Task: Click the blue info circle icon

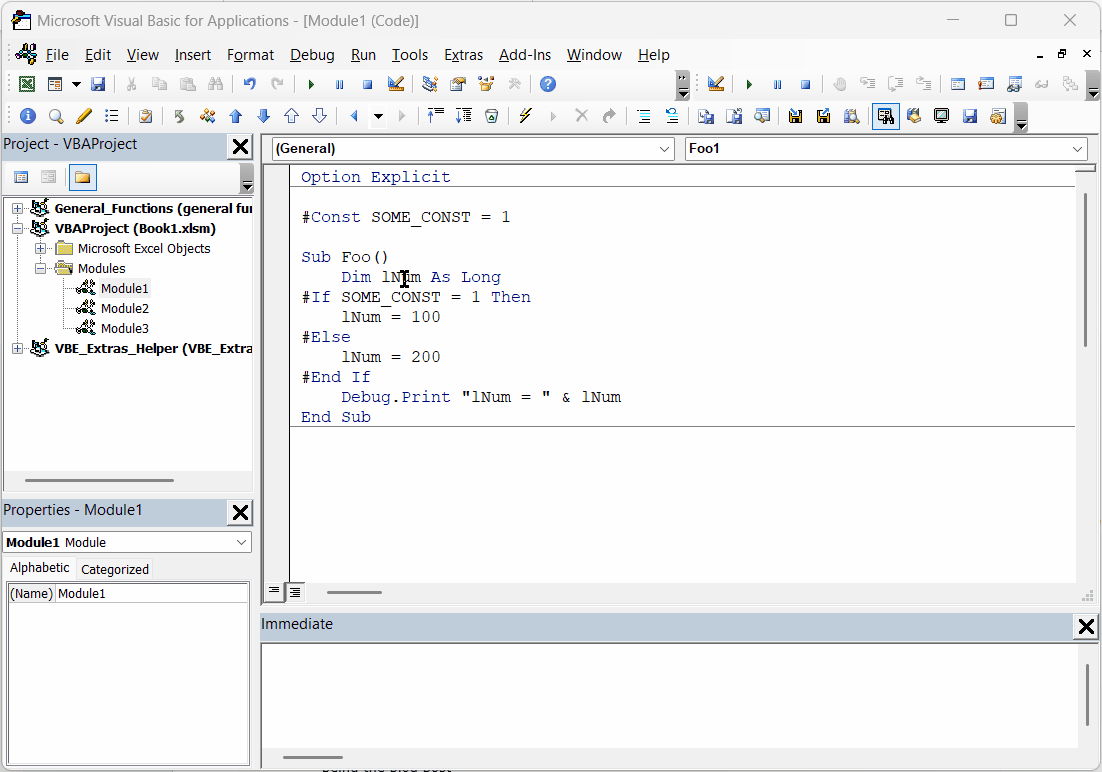Action: [x=27, y=116]
